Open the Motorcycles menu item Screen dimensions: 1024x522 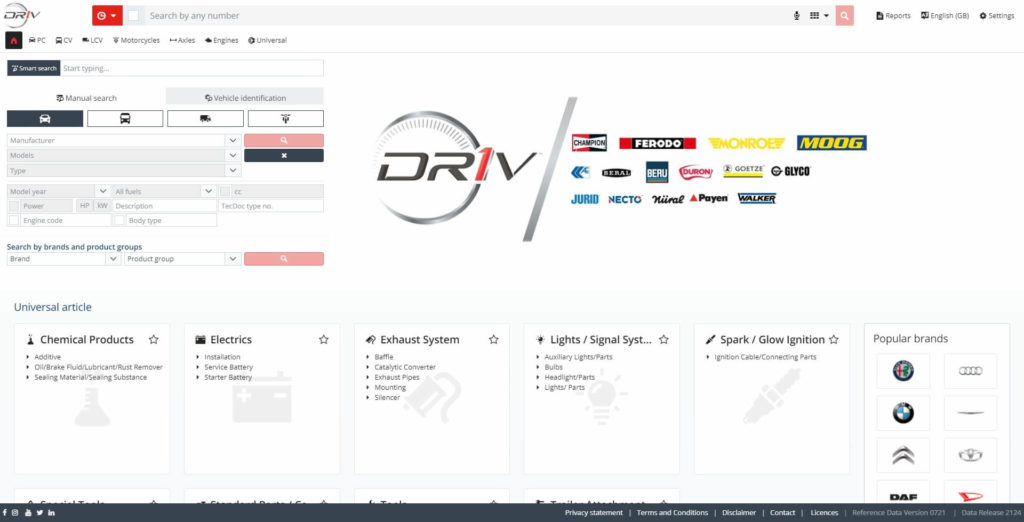[x=136, y=41]
